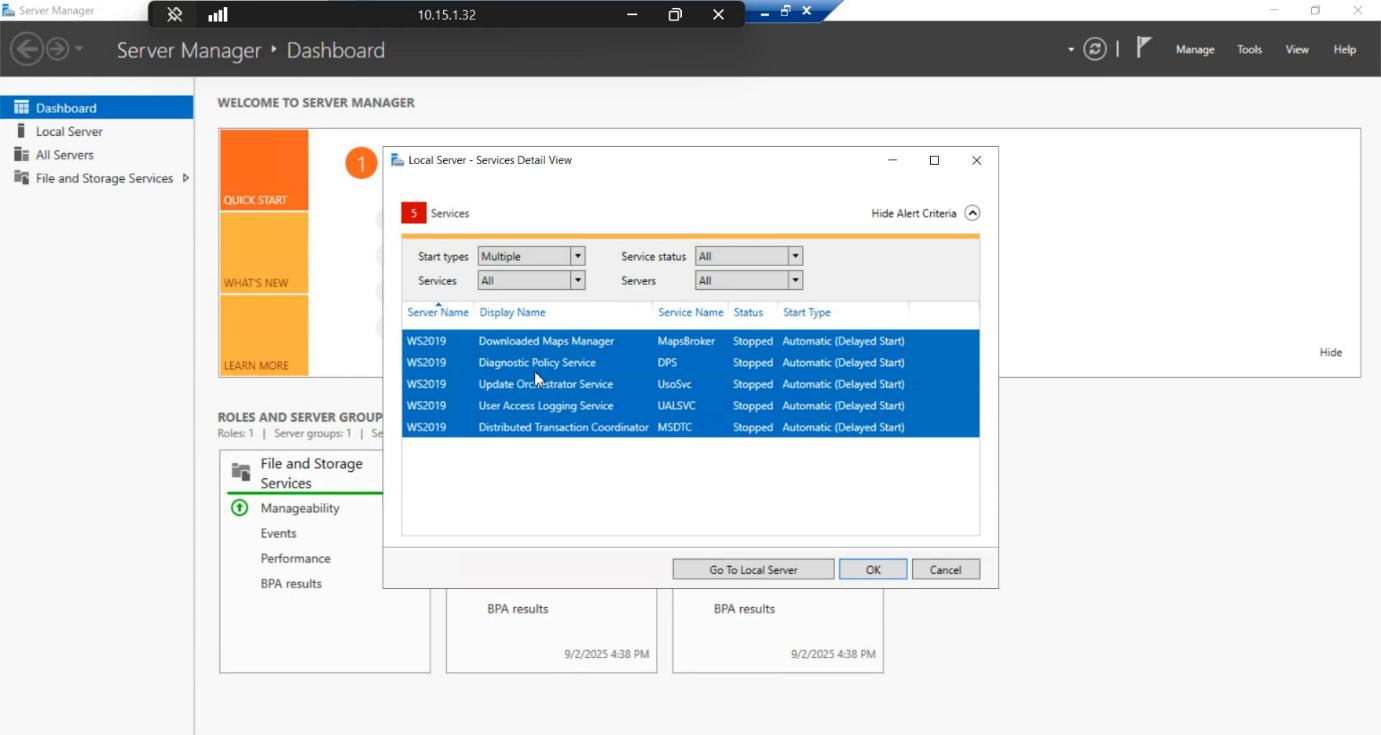
Task: Click the File and Storage Services tile header
Action: tap(311, 473)
